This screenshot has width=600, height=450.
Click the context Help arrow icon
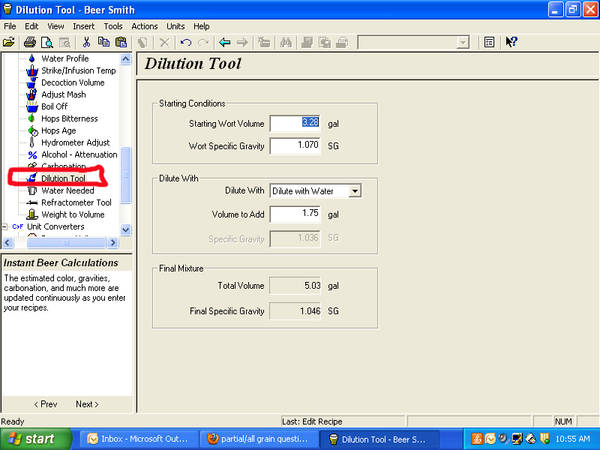(x=511, y=42)
